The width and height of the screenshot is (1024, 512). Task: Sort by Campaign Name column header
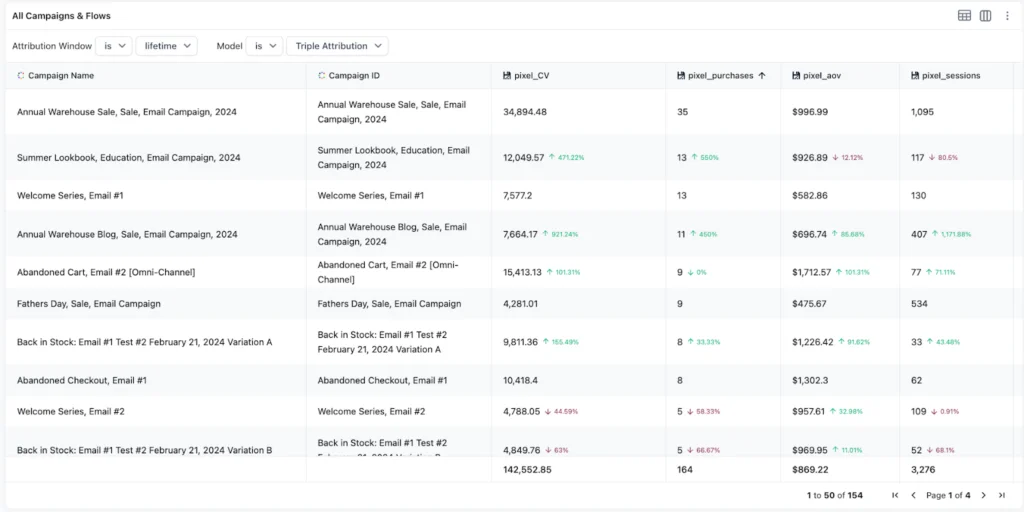click(x=61, y=76)
